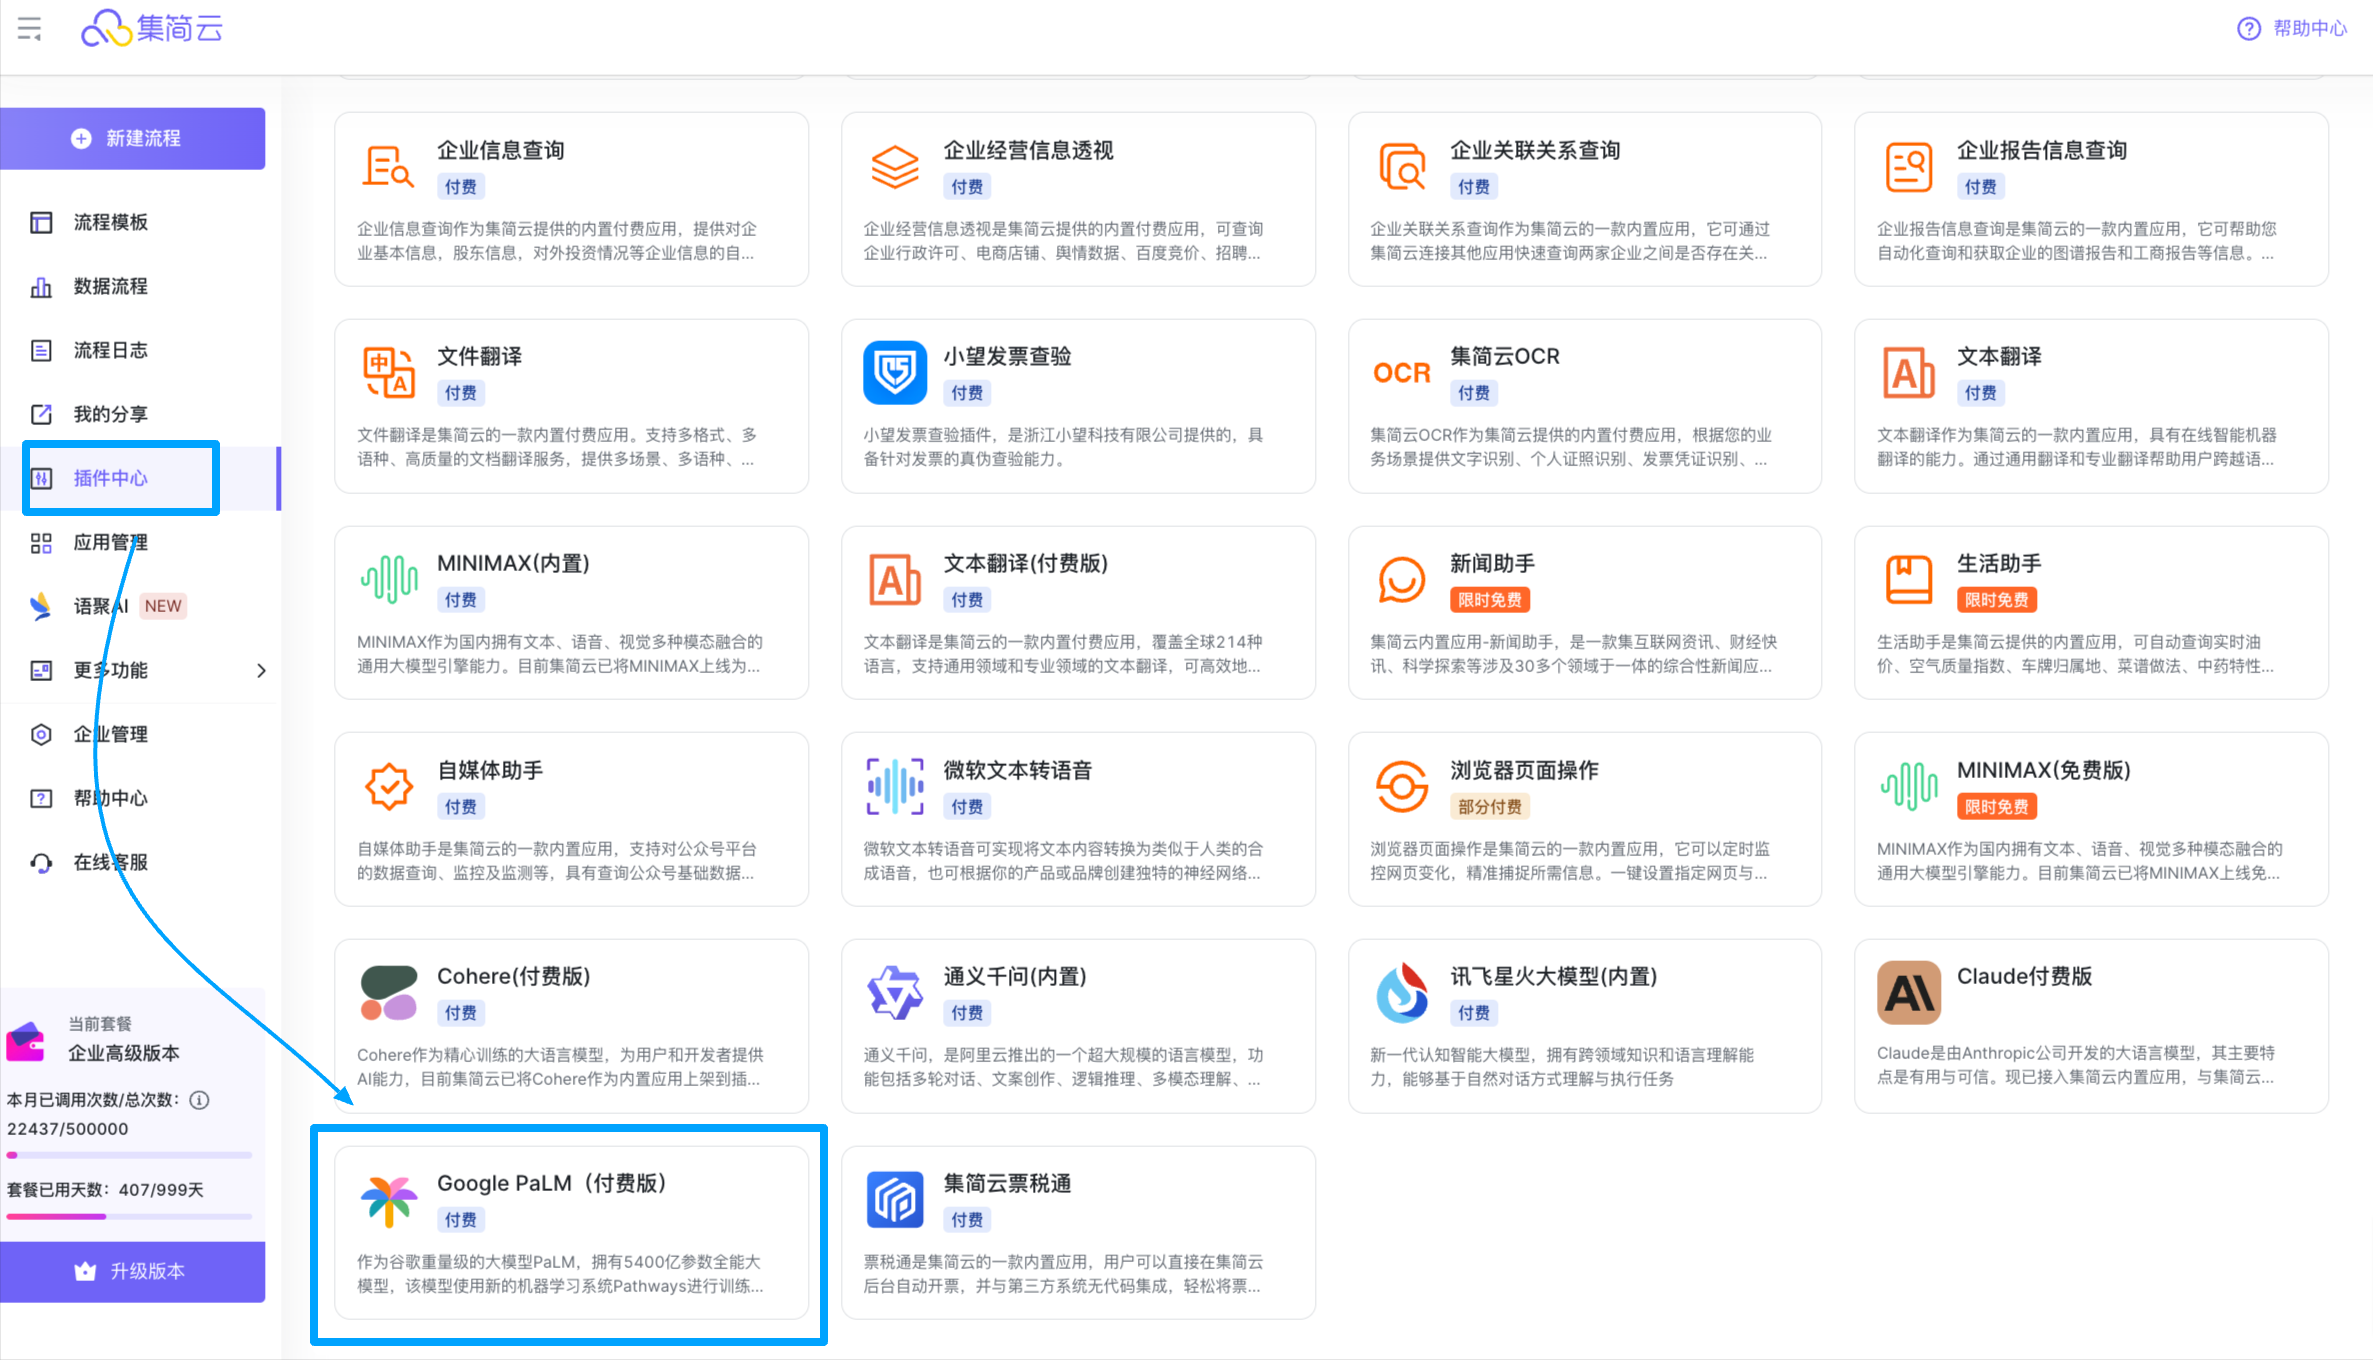
Task: Click the 新建流程 button
Action: point(133,138)
